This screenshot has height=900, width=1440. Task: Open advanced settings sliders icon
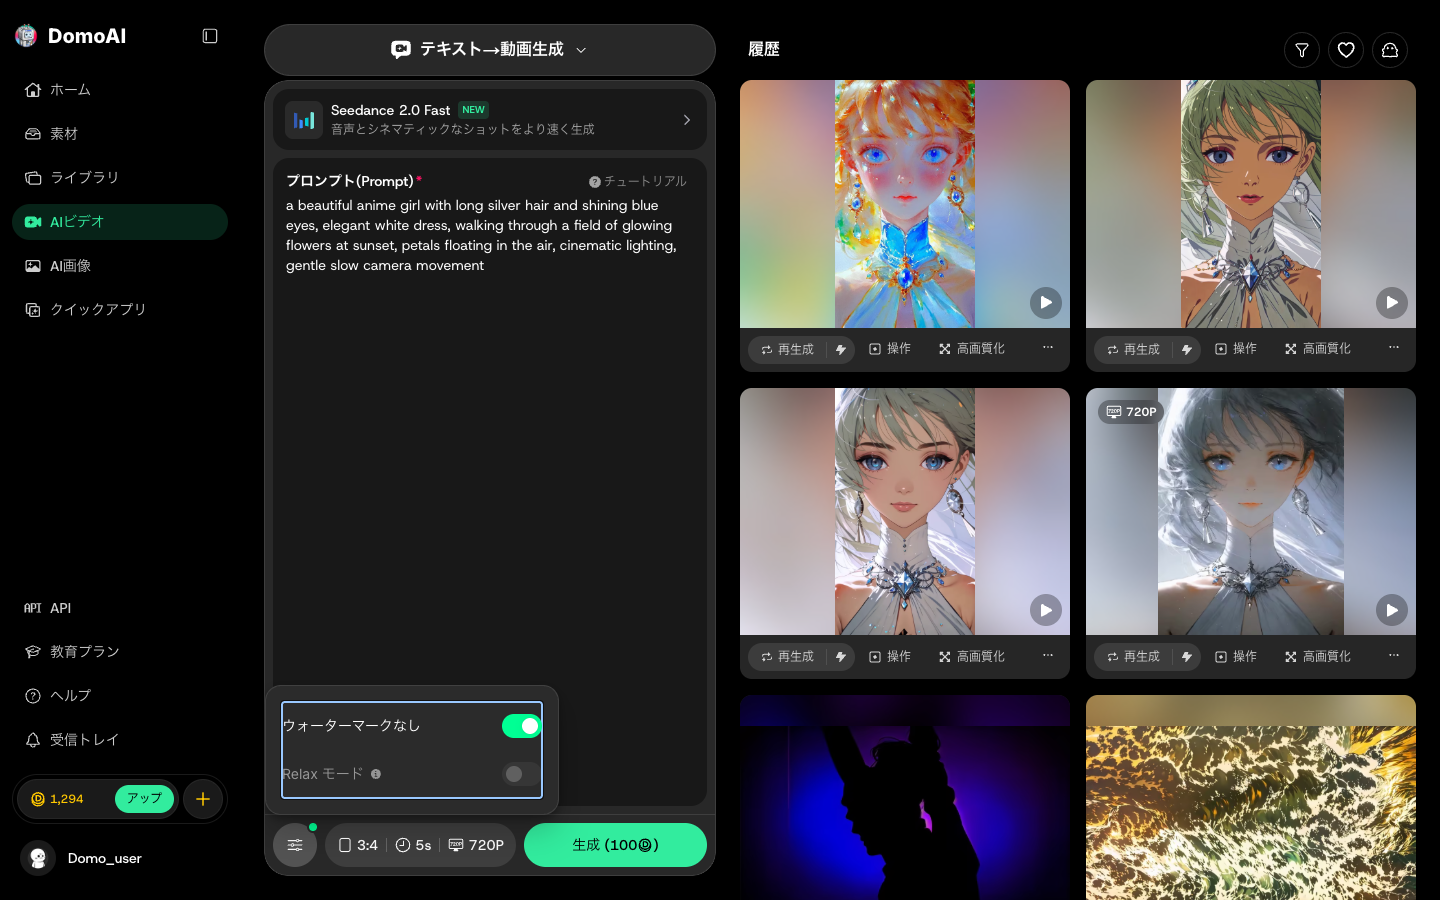(x=295, y=845)
